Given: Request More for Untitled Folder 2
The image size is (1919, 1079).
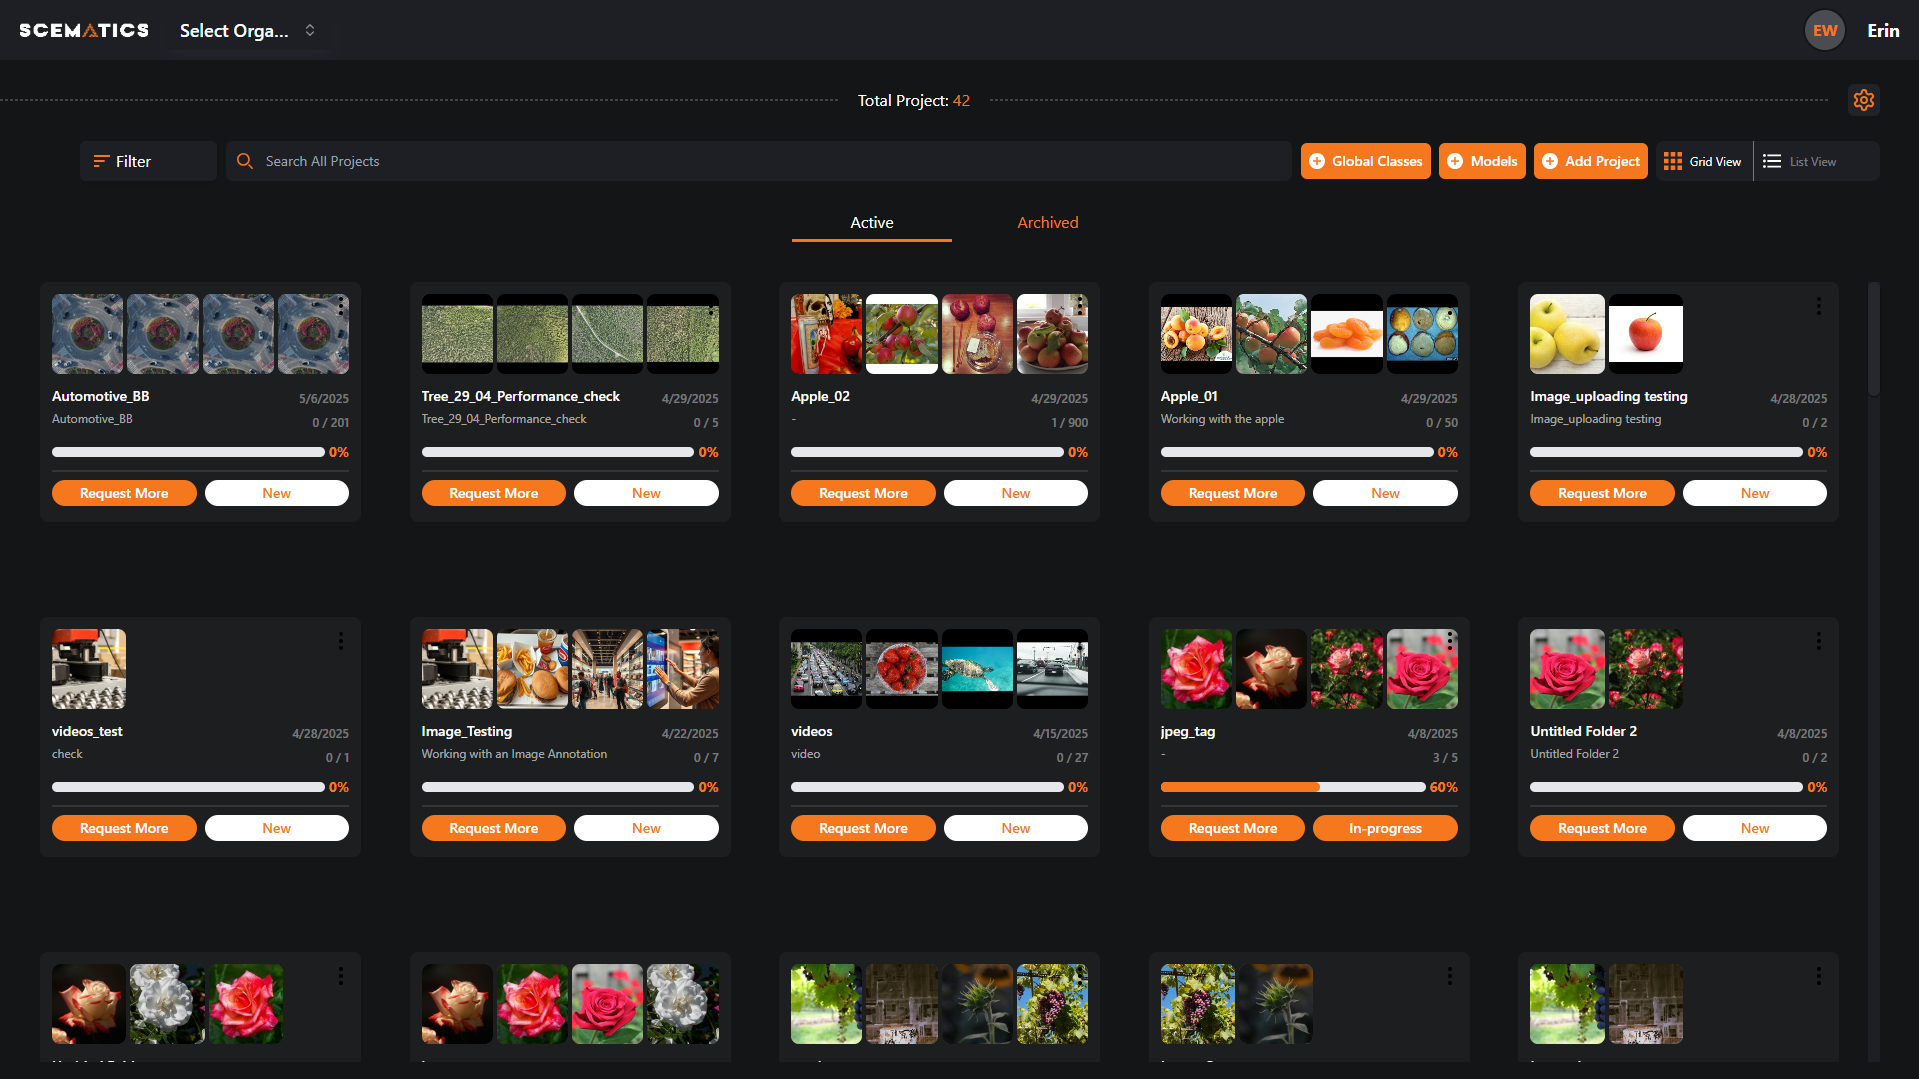Looking at the screenshot, I should tap(1602, 828).
